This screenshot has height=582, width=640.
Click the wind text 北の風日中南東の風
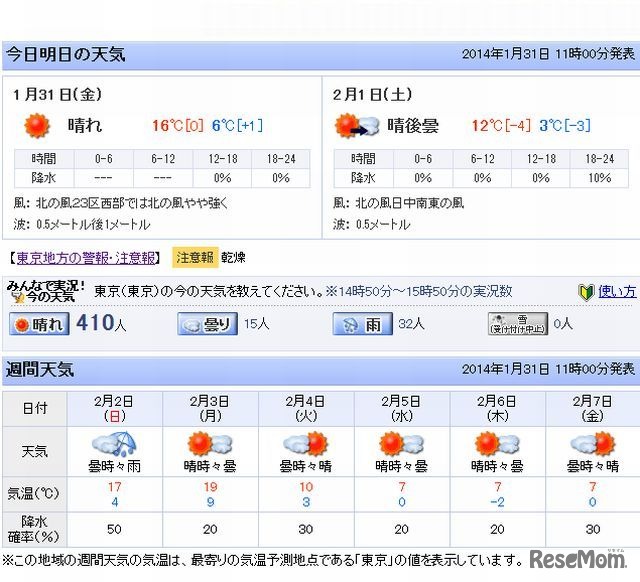pyautogui.click(x=410, y=203)
